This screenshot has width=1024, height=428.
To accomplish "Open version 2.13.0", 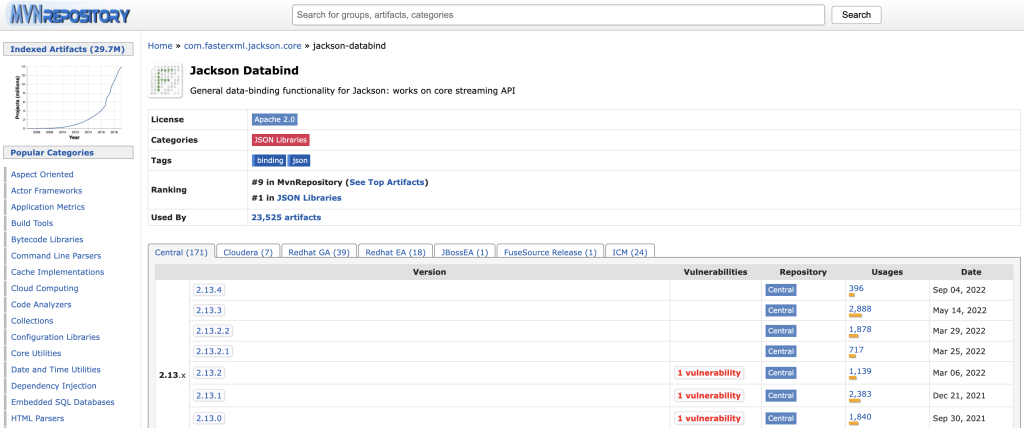I will (210, 418).
